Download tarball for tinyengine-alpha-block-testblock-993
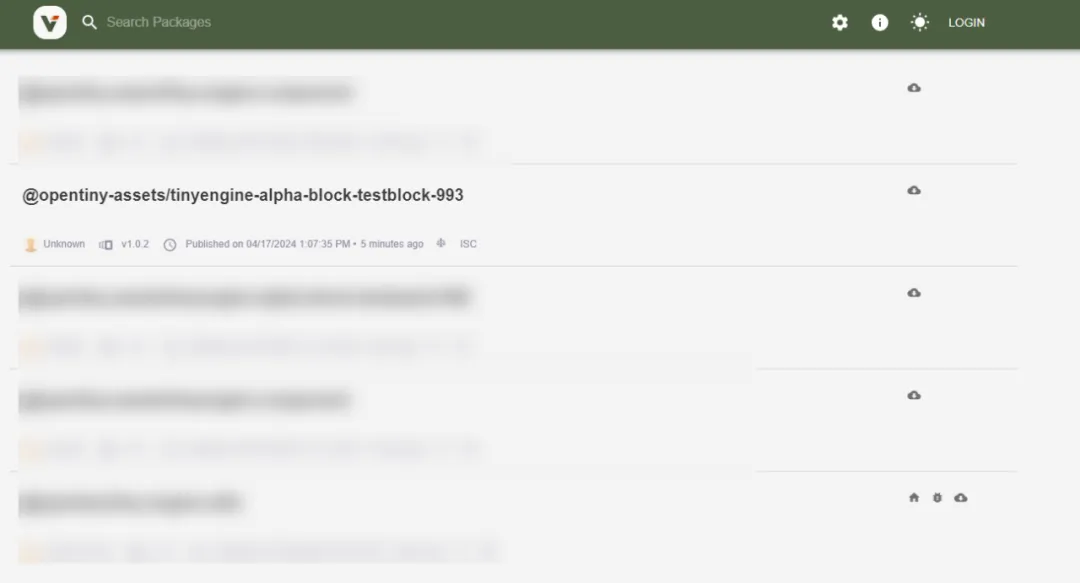The image size is (1080, 583). pos(914,190)
